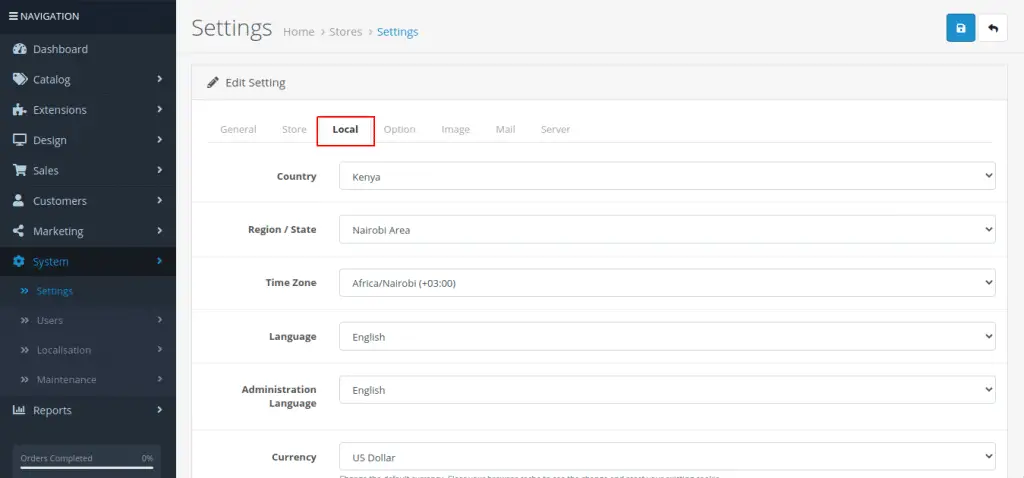
Task: Expand the Extensions menu arrow
Action: (159, 109)
